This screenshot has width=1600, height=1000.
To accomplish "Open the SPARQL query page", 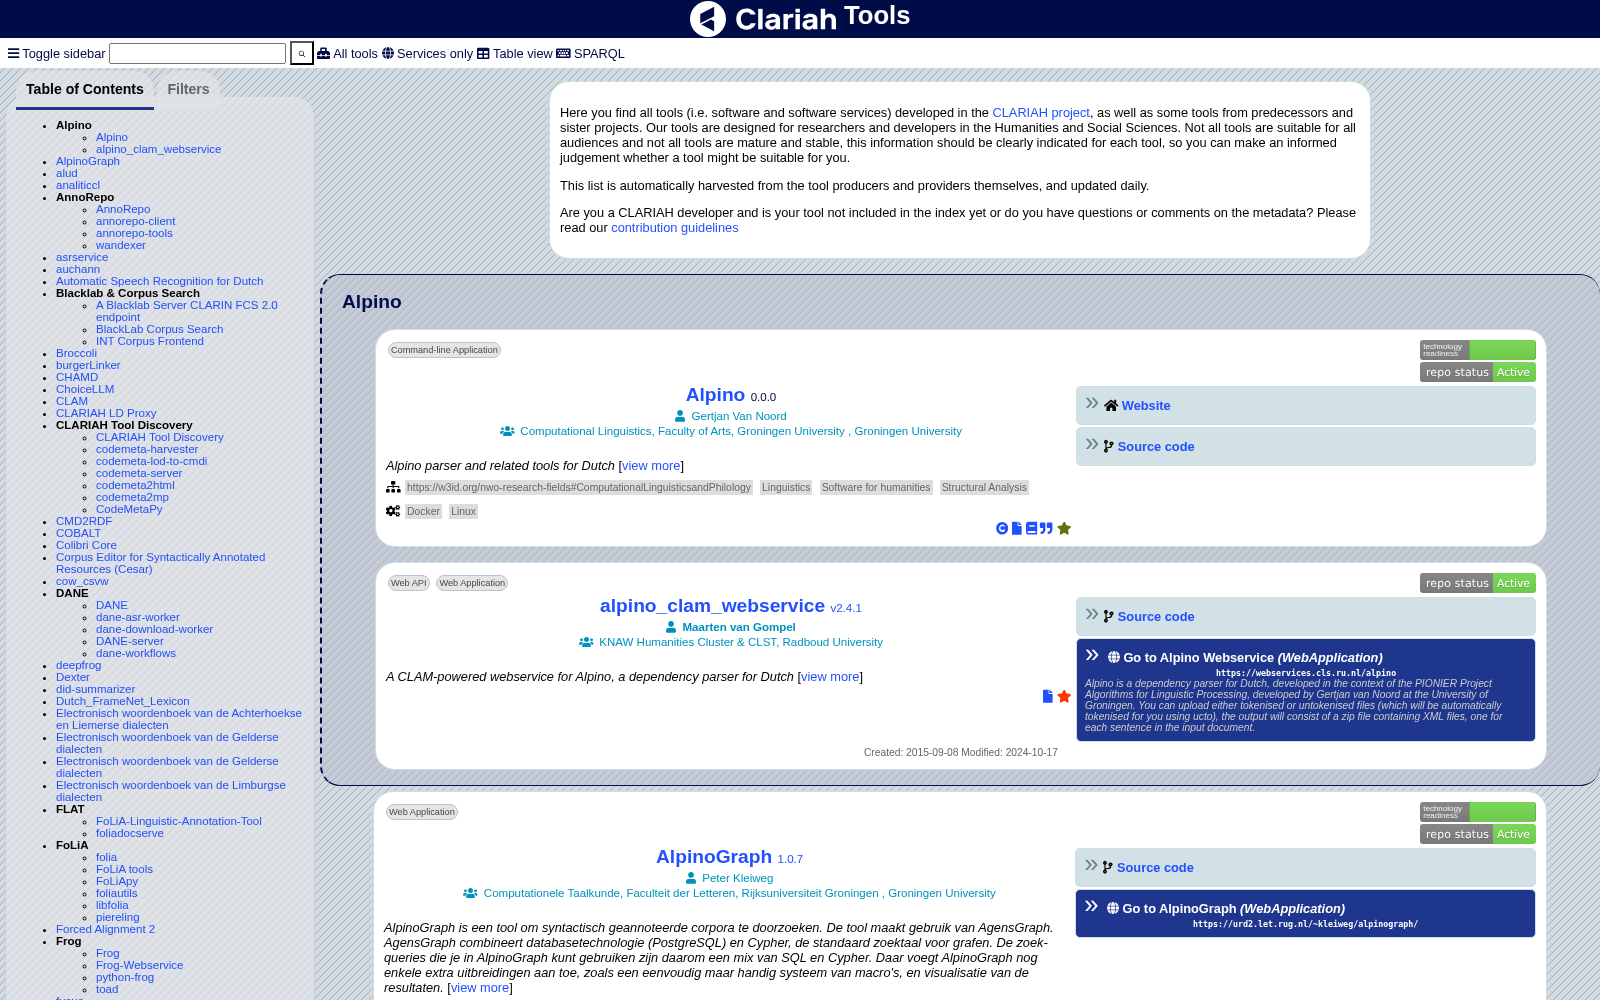I will click(590, 54).
